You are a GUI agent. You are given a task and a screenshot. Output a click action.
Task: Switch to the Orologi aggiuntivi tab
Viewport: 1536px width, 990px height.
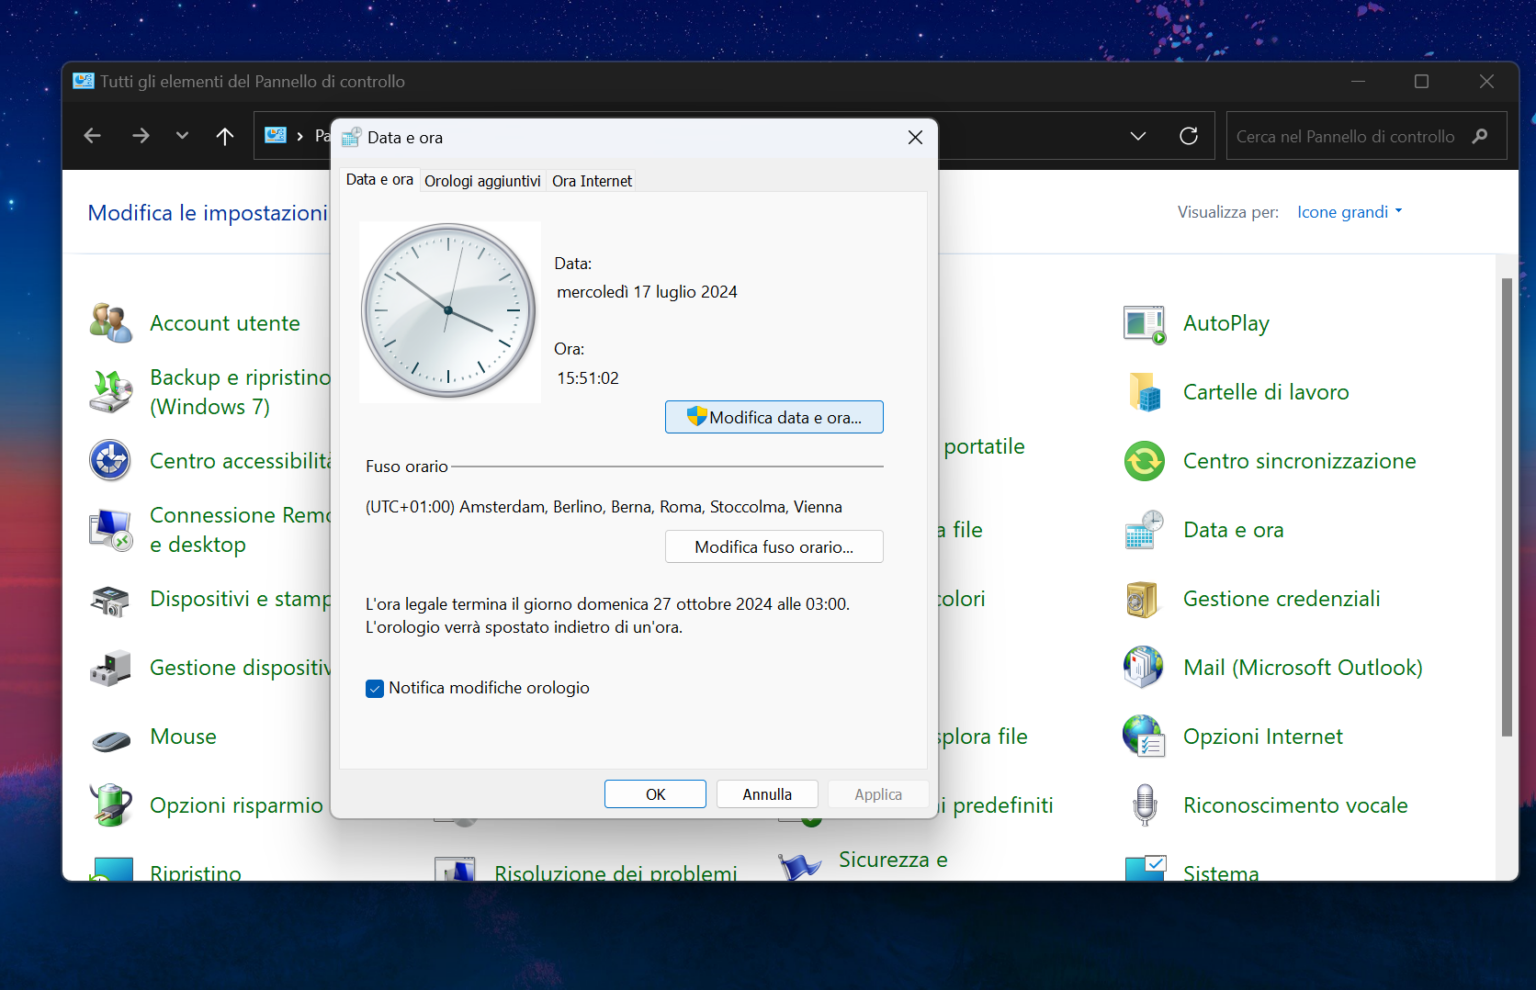click(482, 181)
